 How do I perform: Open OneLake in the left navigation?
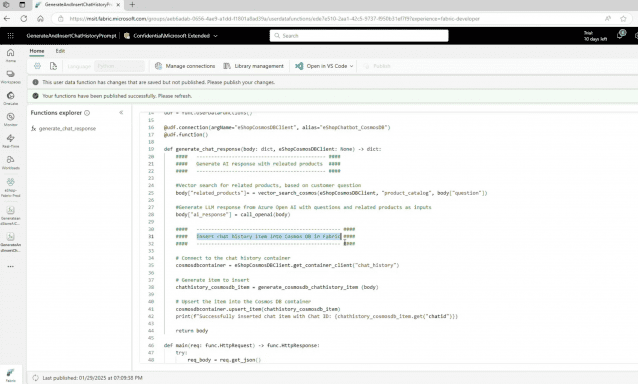tap(11, 98)
